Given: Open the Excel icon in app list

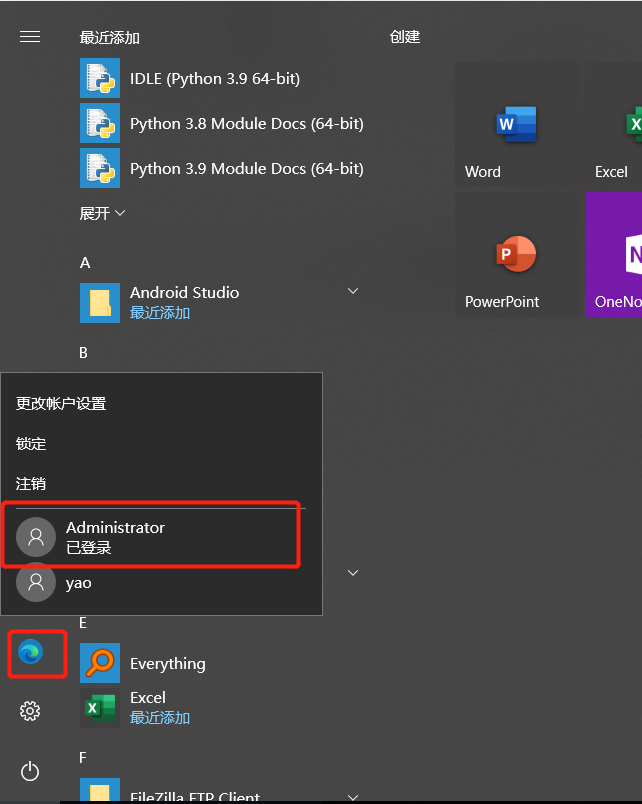Looking at the screenshot, I should [100, 708].
